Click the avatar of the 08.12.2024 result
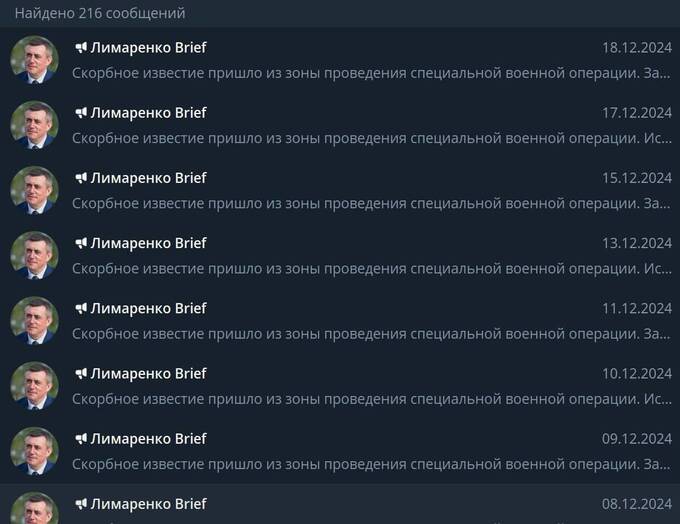This screenshot has height=524, width=680. tap(35, 508)
